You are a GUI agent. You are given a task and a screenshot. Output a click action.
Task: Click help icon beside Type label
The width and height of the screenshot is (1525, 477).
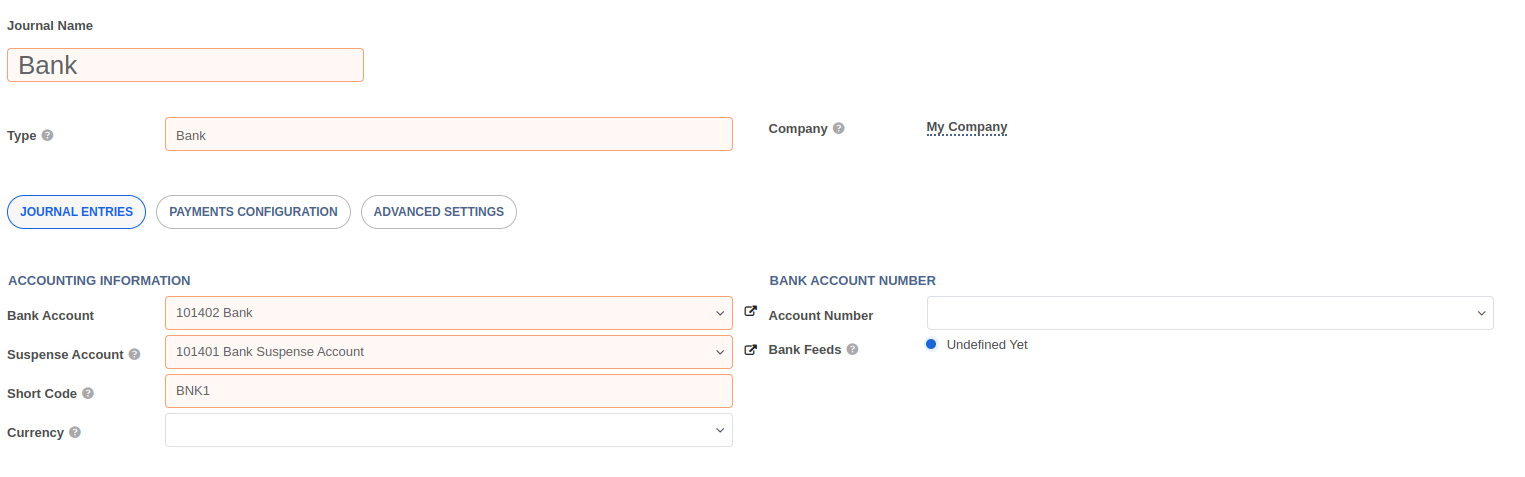48,135
